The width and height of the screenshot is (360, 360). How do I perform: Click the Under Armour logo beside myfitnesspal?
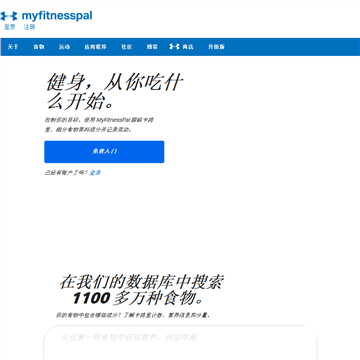[x=9, y=16]
